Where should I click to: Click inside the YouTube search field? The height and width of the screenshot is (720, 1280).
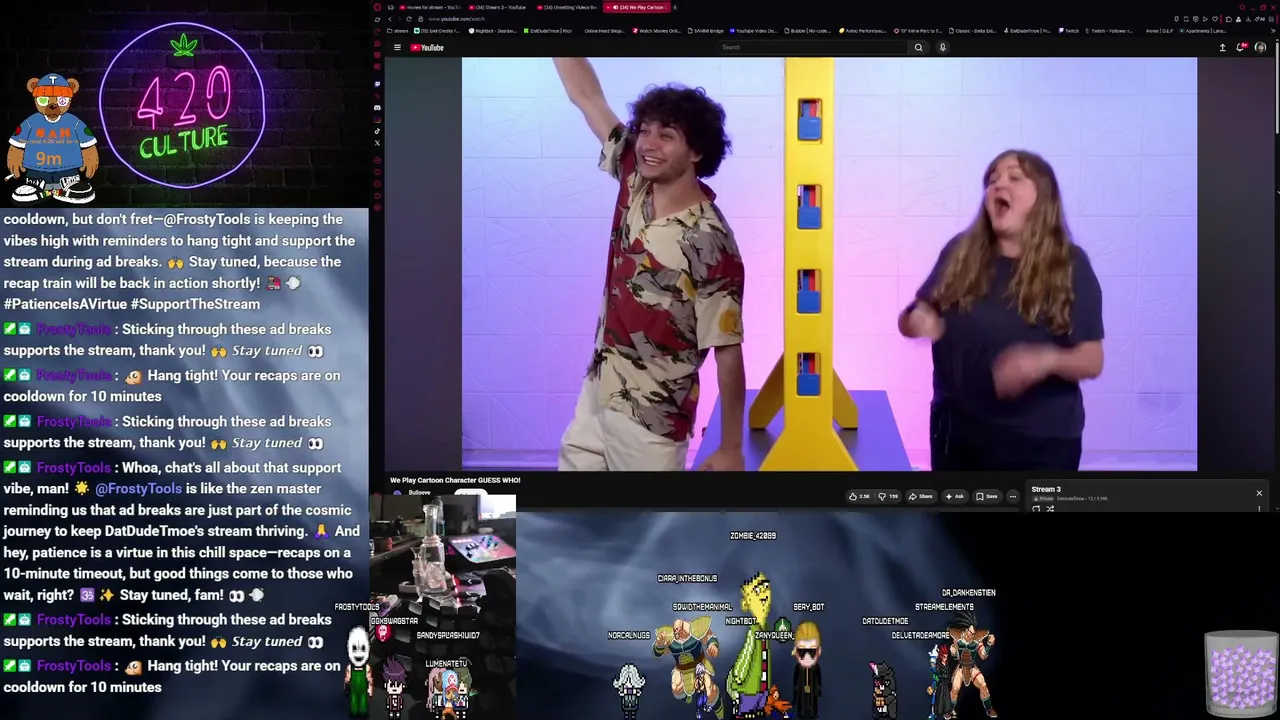[x=814, y=47]
